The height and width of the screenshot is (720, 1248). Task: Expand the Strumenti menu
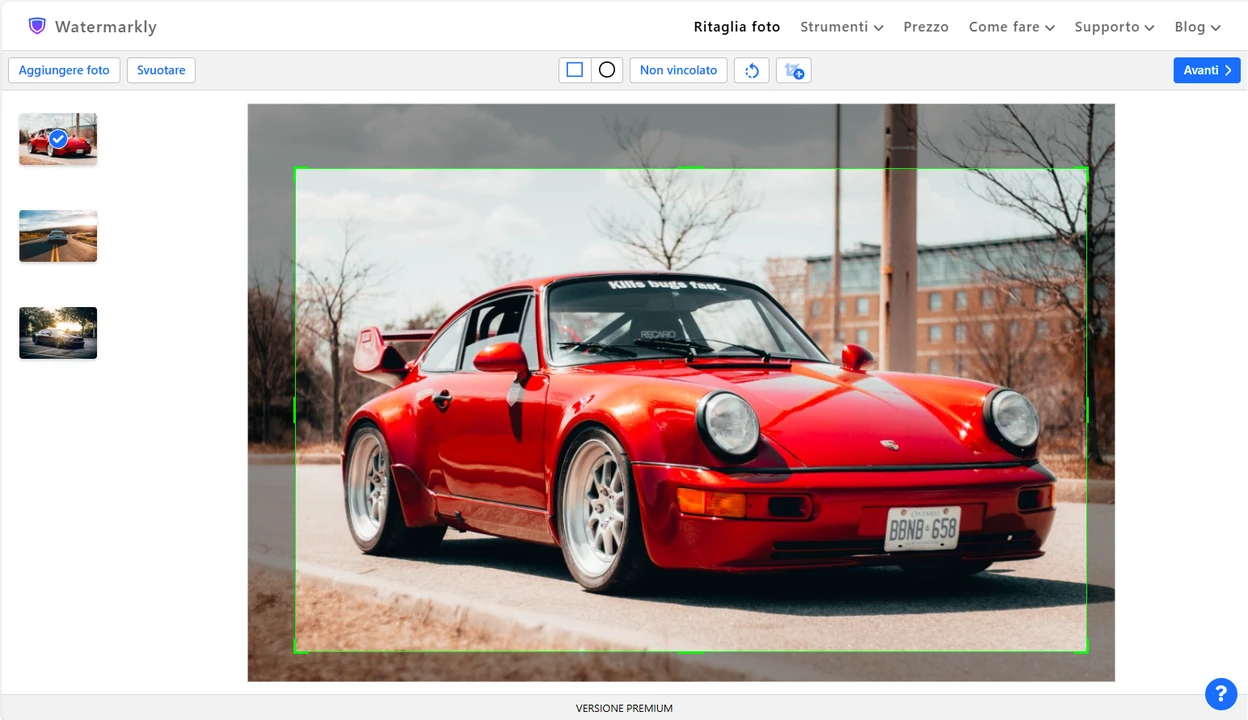click(842, 27)
